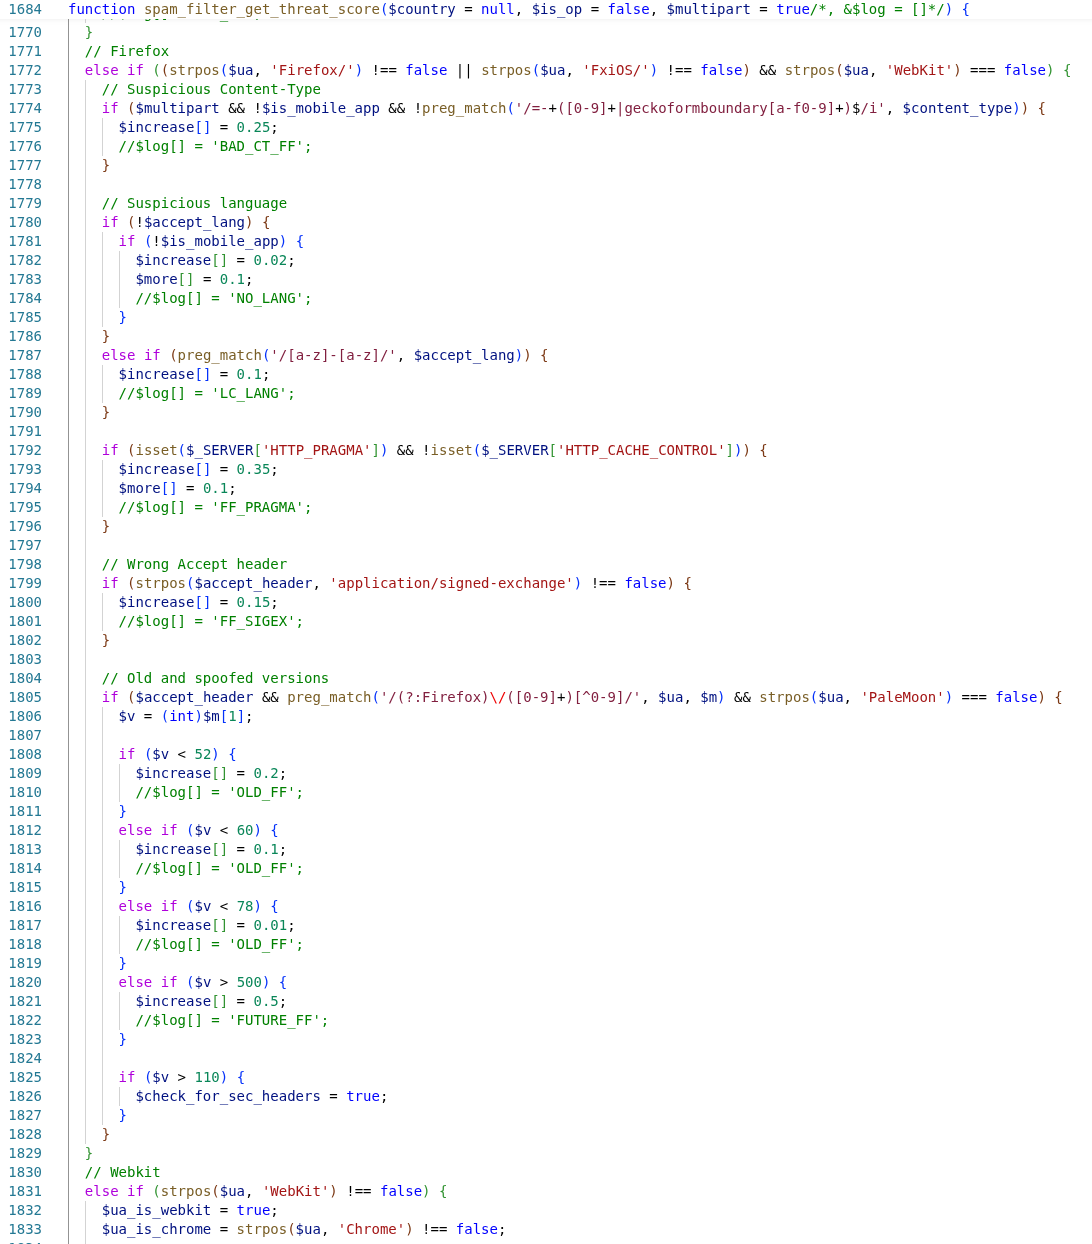Click '$more[] = 0.1;' on line 1794
This screenshot has height=1244, width=1092.
pyautogui.click(x=177, y=488)
